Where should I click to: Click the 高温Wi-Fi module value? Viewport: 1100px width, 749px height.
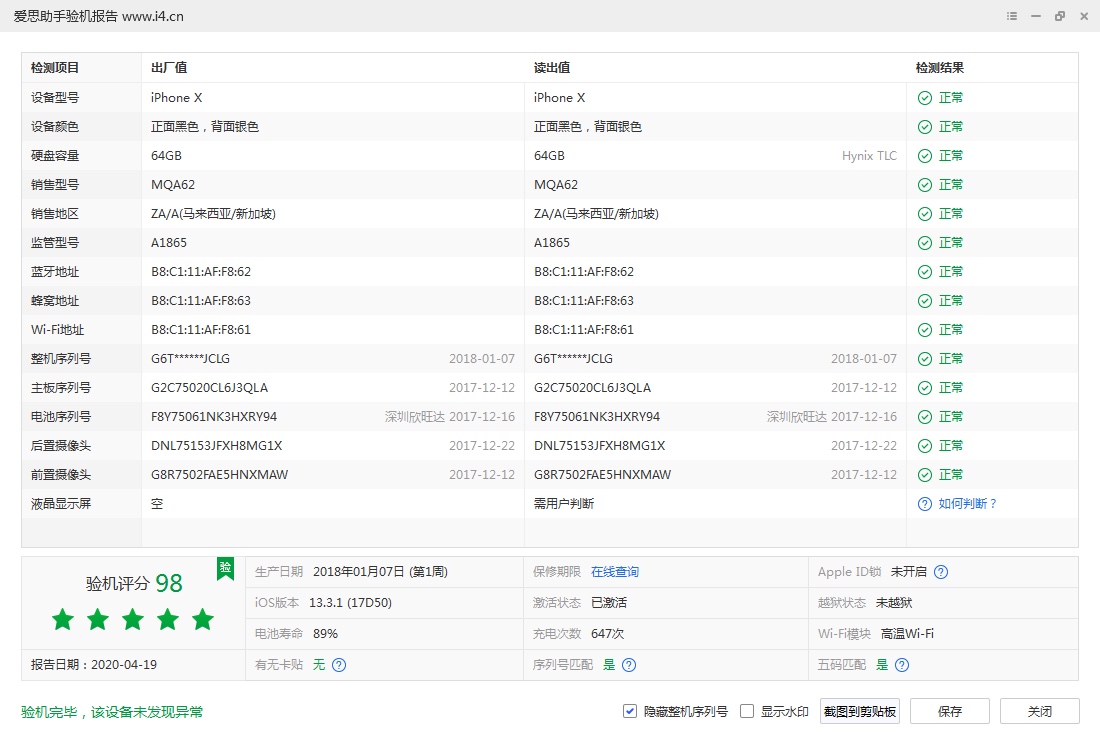(907, 634)
